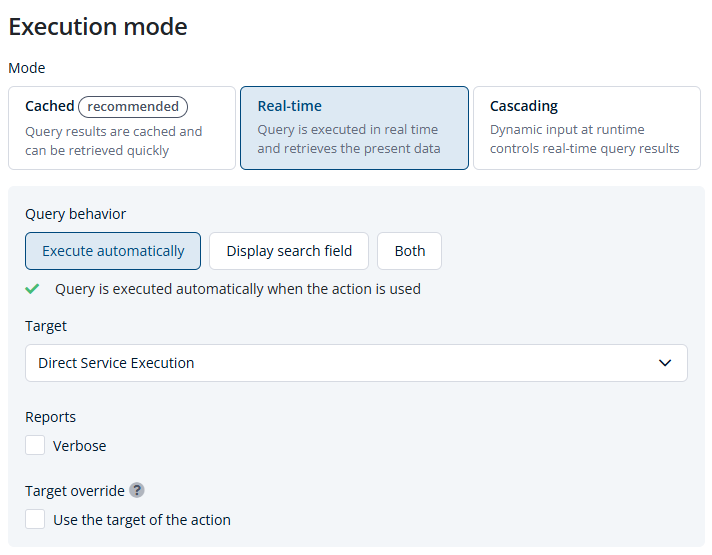Click the Verbose checkbox label text

click(79, 446)
